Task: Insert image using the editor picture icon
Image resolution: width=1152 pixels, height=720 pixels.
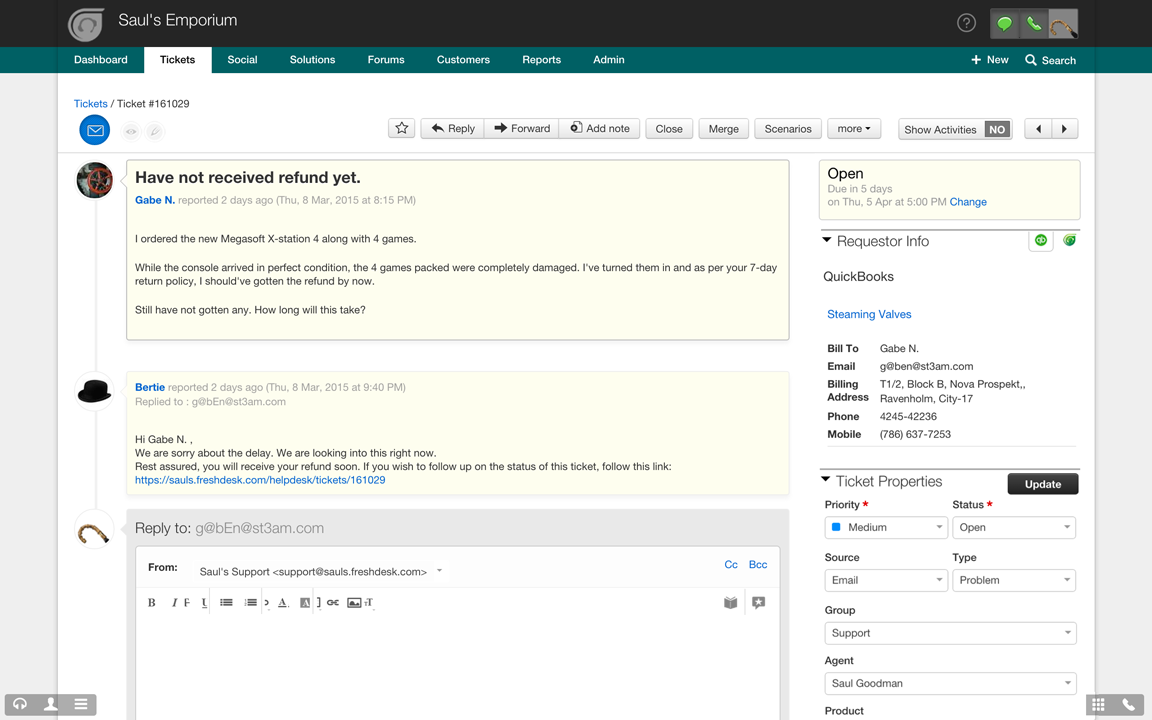Action: (x=353, y=603)
